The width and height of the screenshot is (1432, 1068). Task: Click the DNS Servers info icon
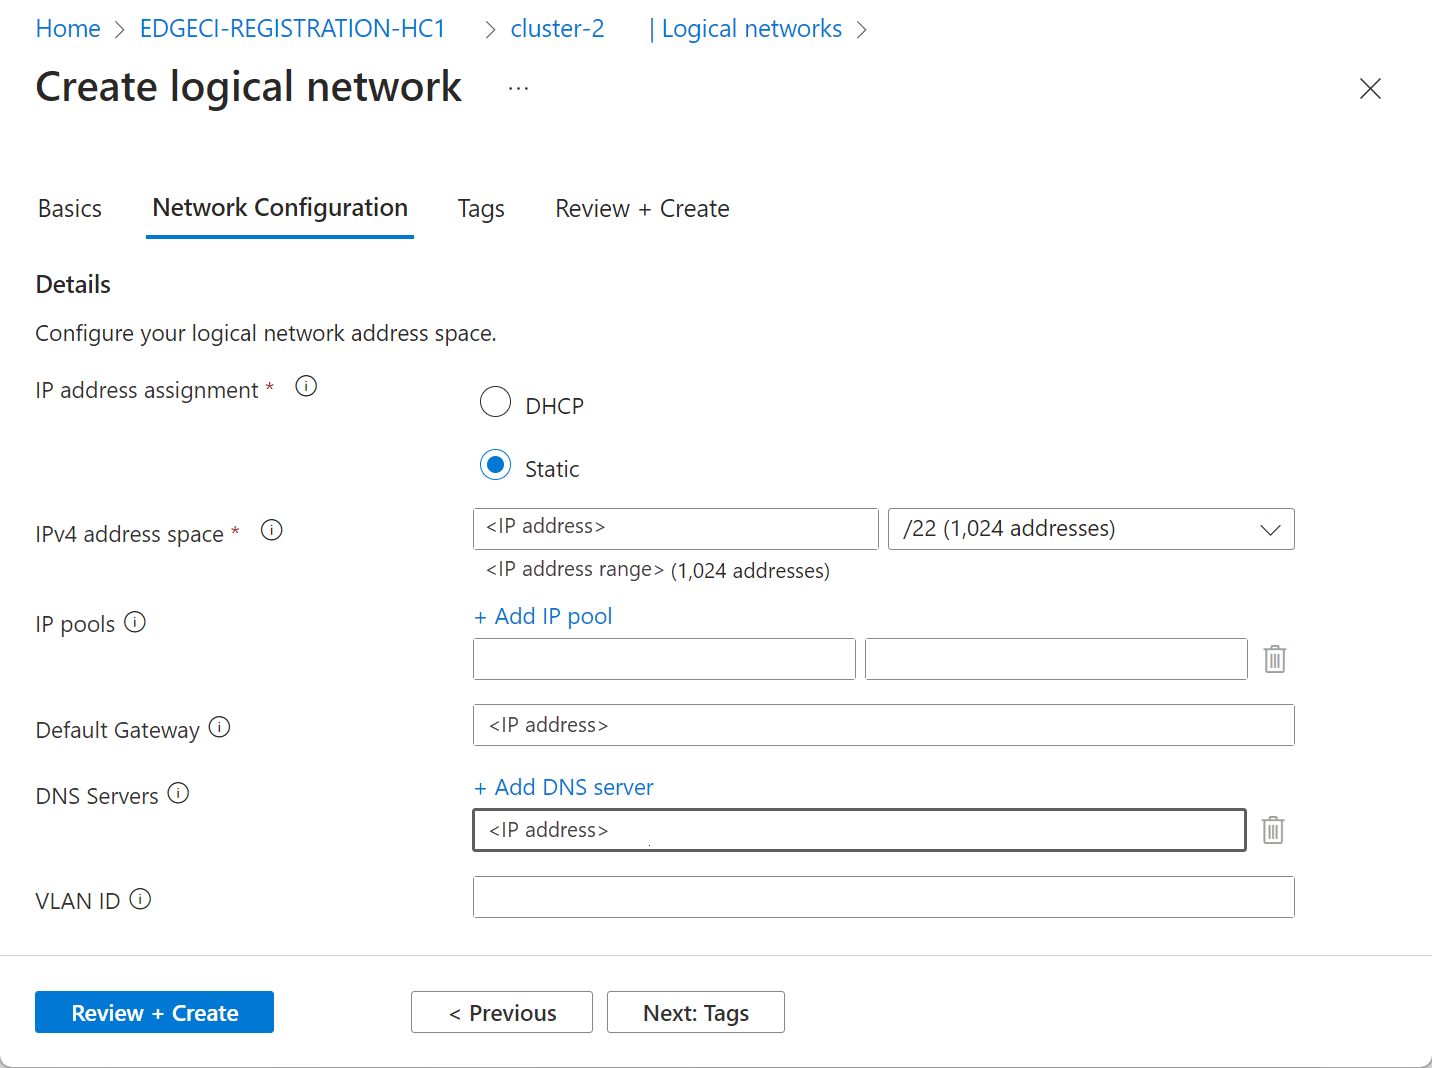click(178, 794)
